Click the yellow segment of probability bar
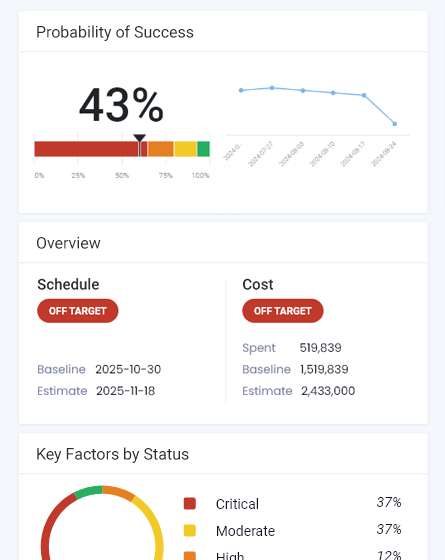 [185, 149]
